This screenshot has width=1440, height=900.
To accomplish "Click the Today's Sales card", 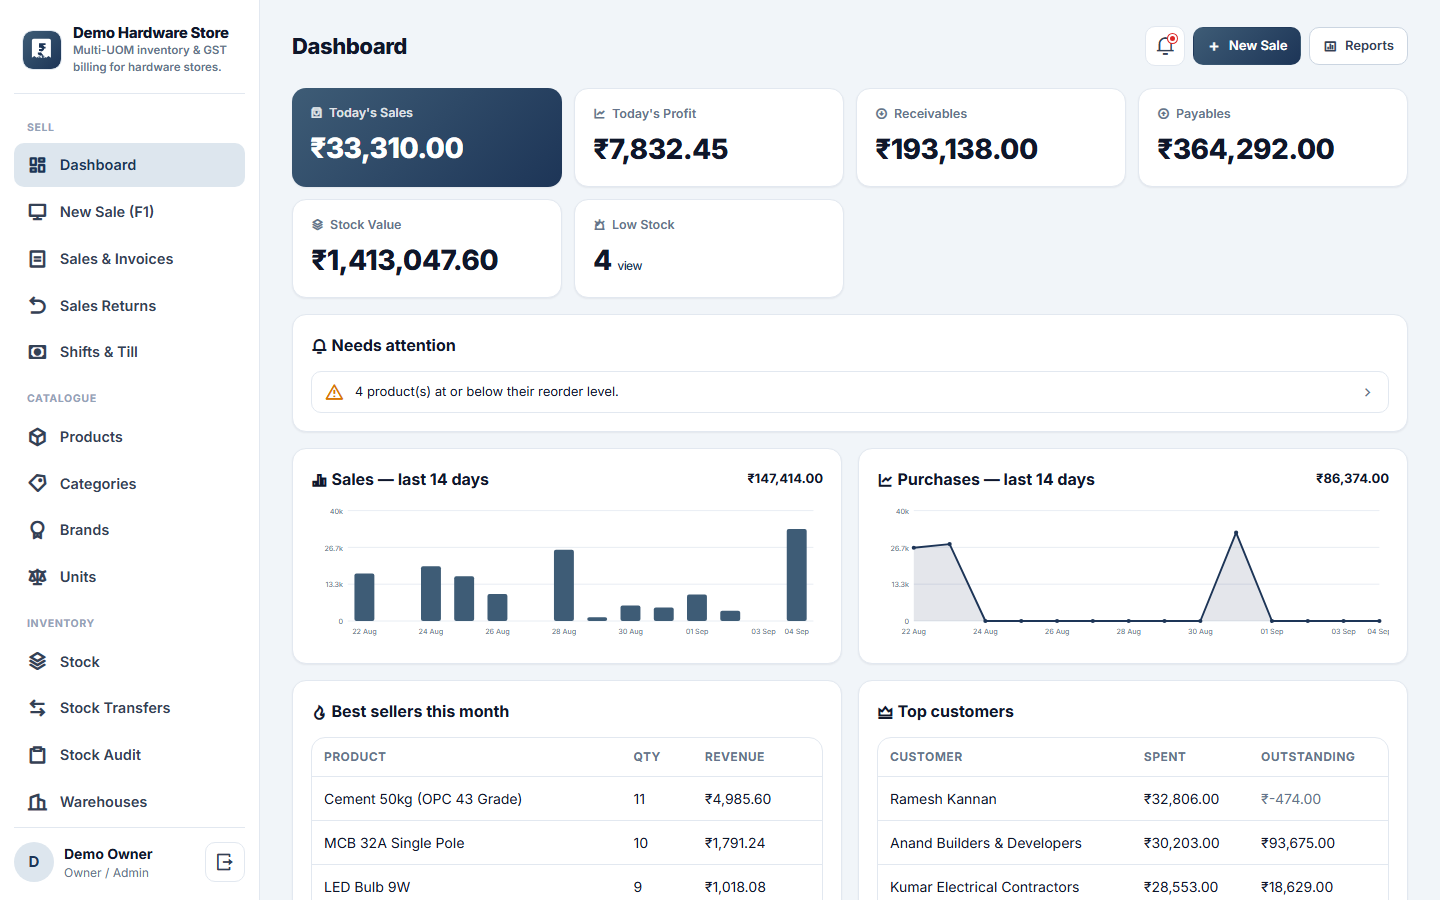I will [427, 137].
